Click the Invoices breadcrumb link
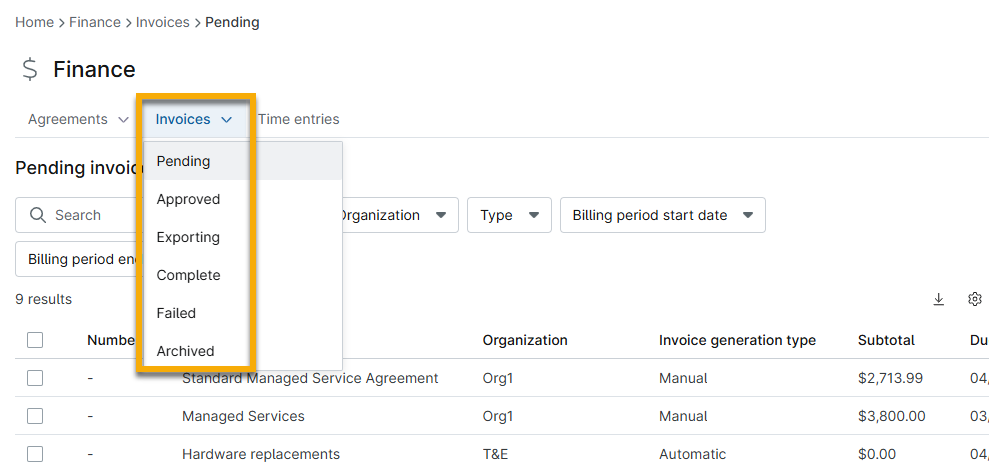This screenshot has width=994, height=468. [162, 22]
